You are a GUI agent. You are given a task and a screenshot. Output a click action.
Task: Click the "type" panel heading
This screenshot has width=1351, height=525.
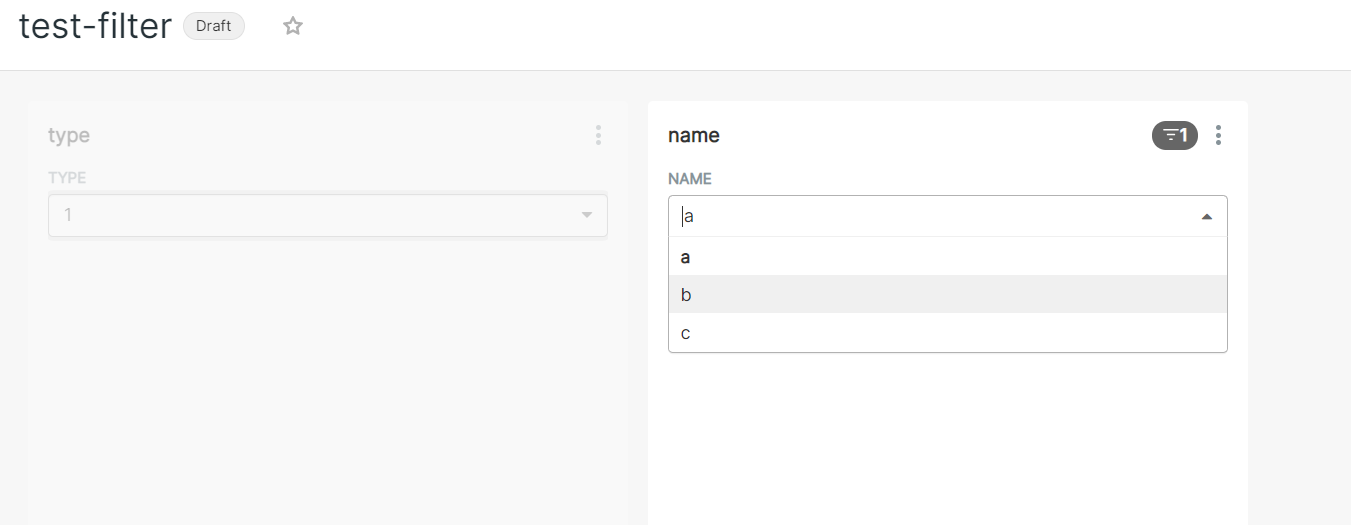tap(69, 135)
